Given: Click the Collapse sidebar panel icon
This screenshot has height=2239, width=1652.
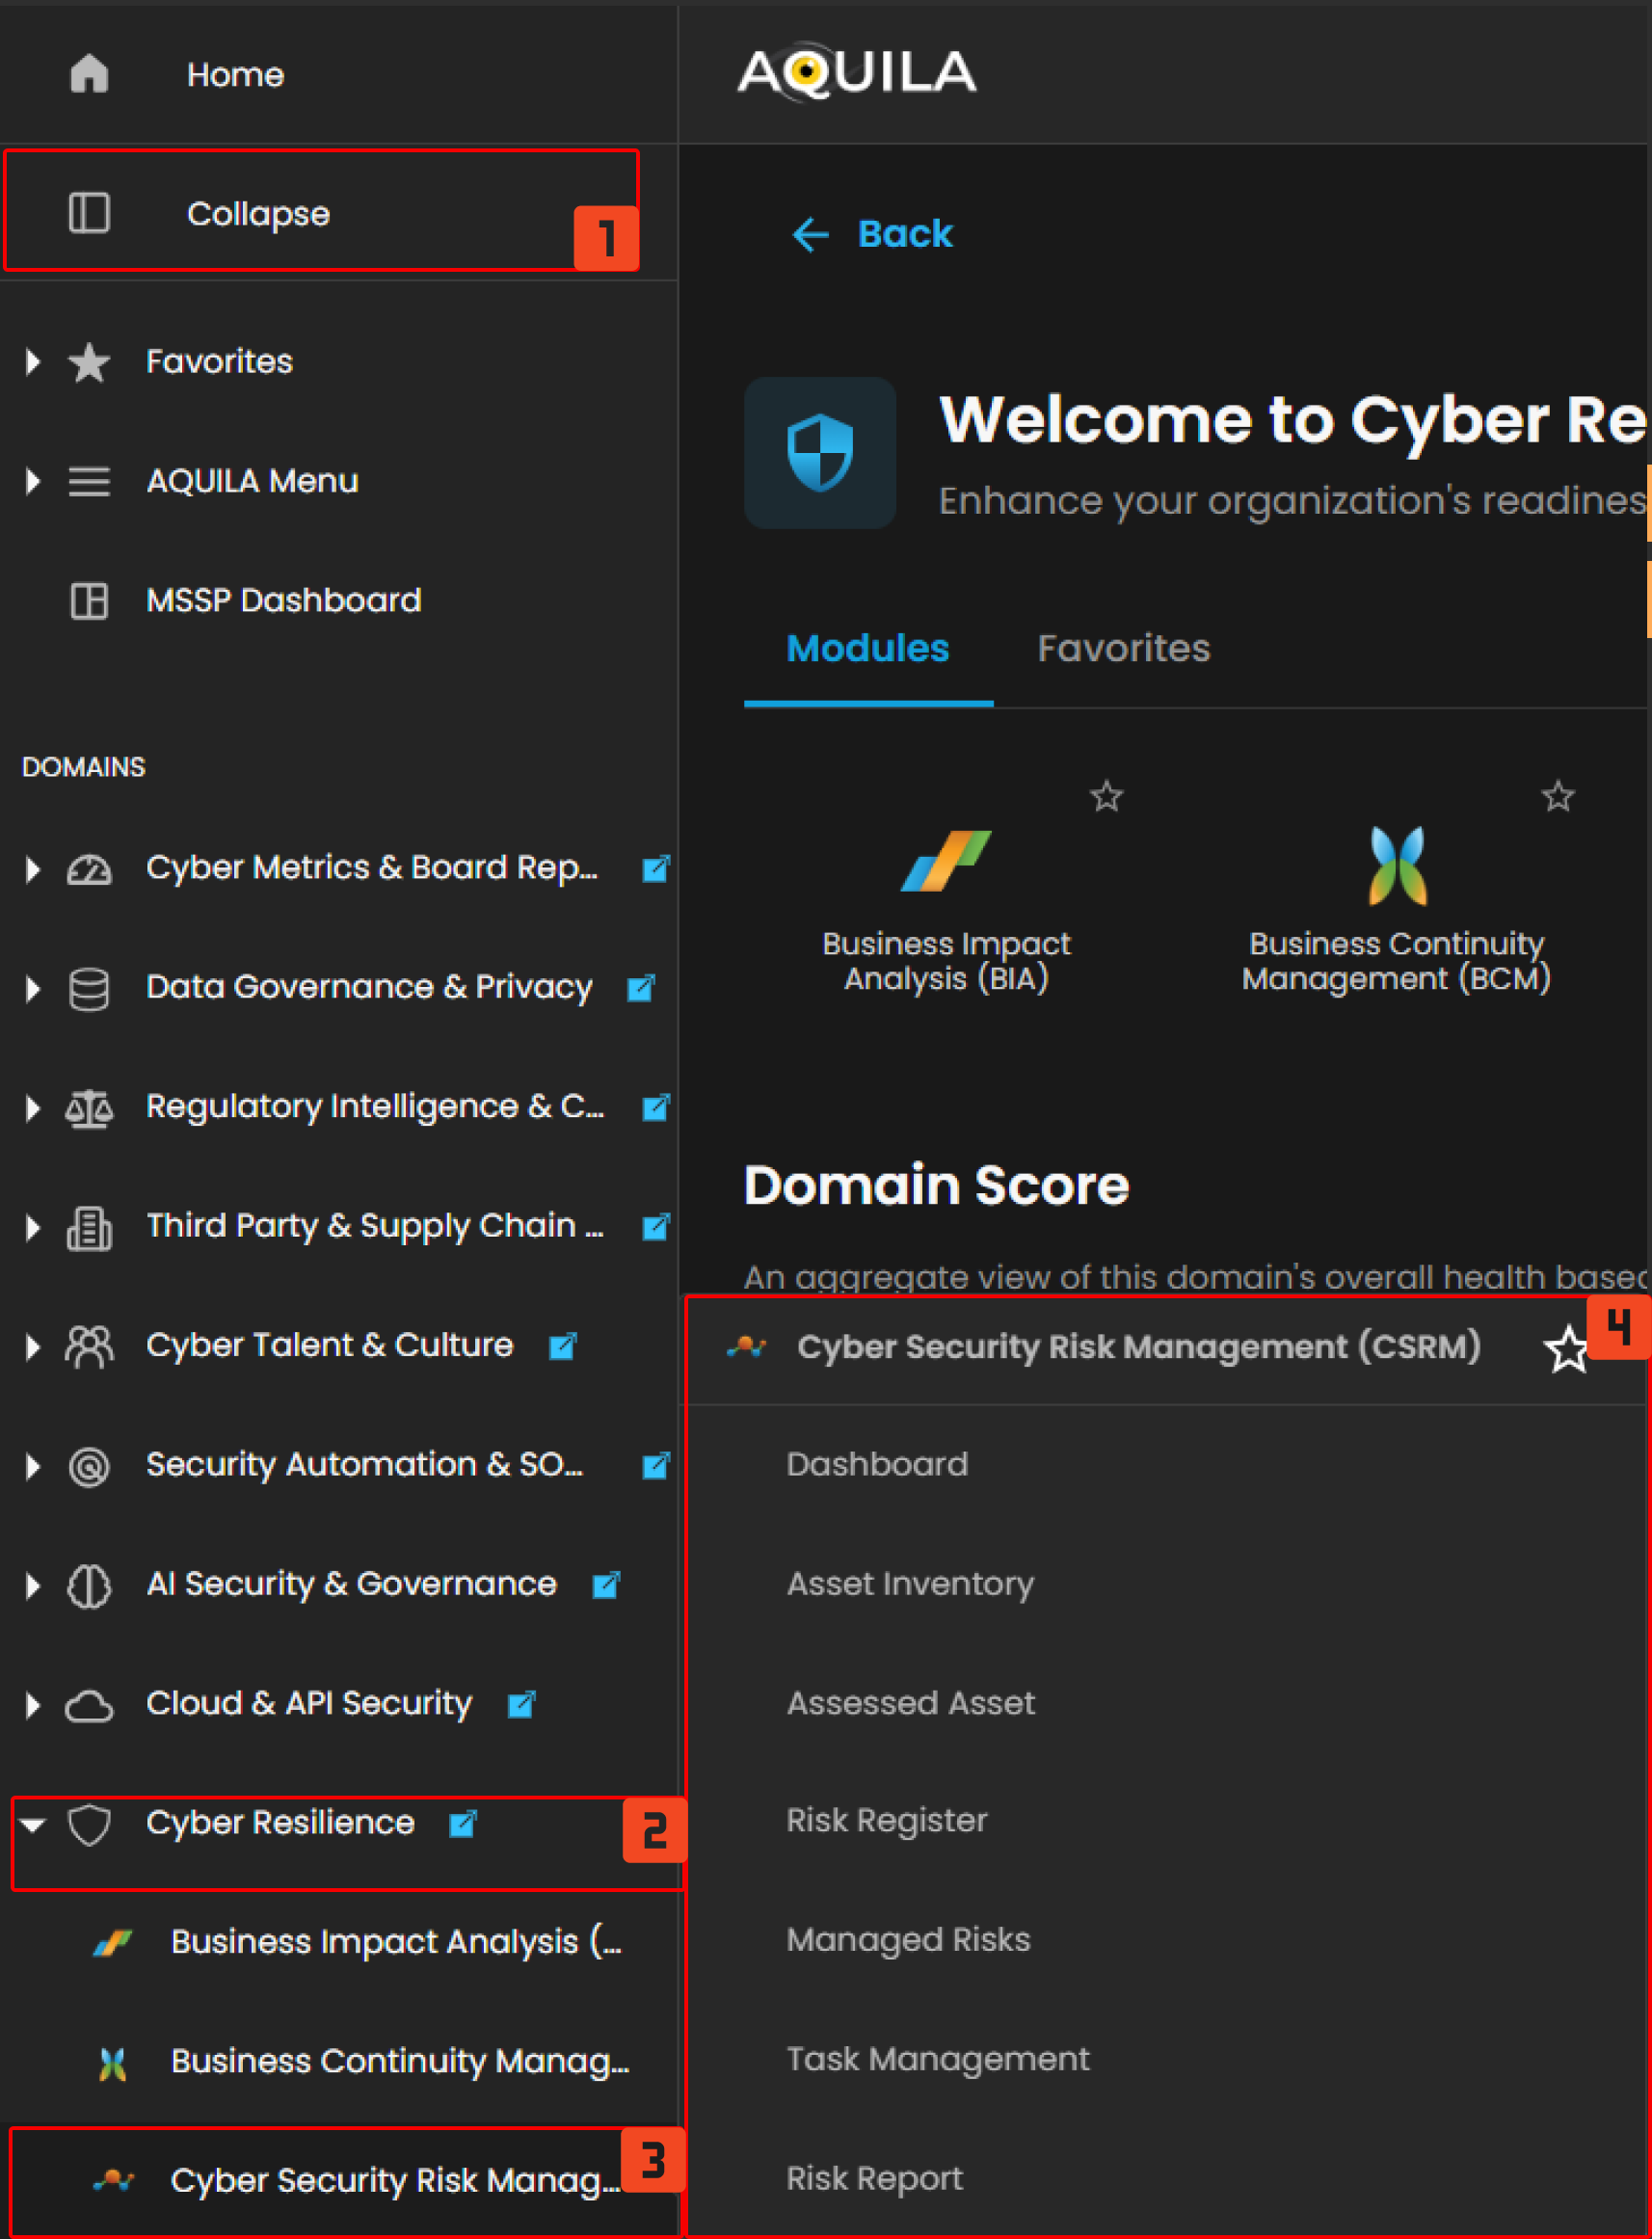Looking at the screenshot, I should (89, 213).
